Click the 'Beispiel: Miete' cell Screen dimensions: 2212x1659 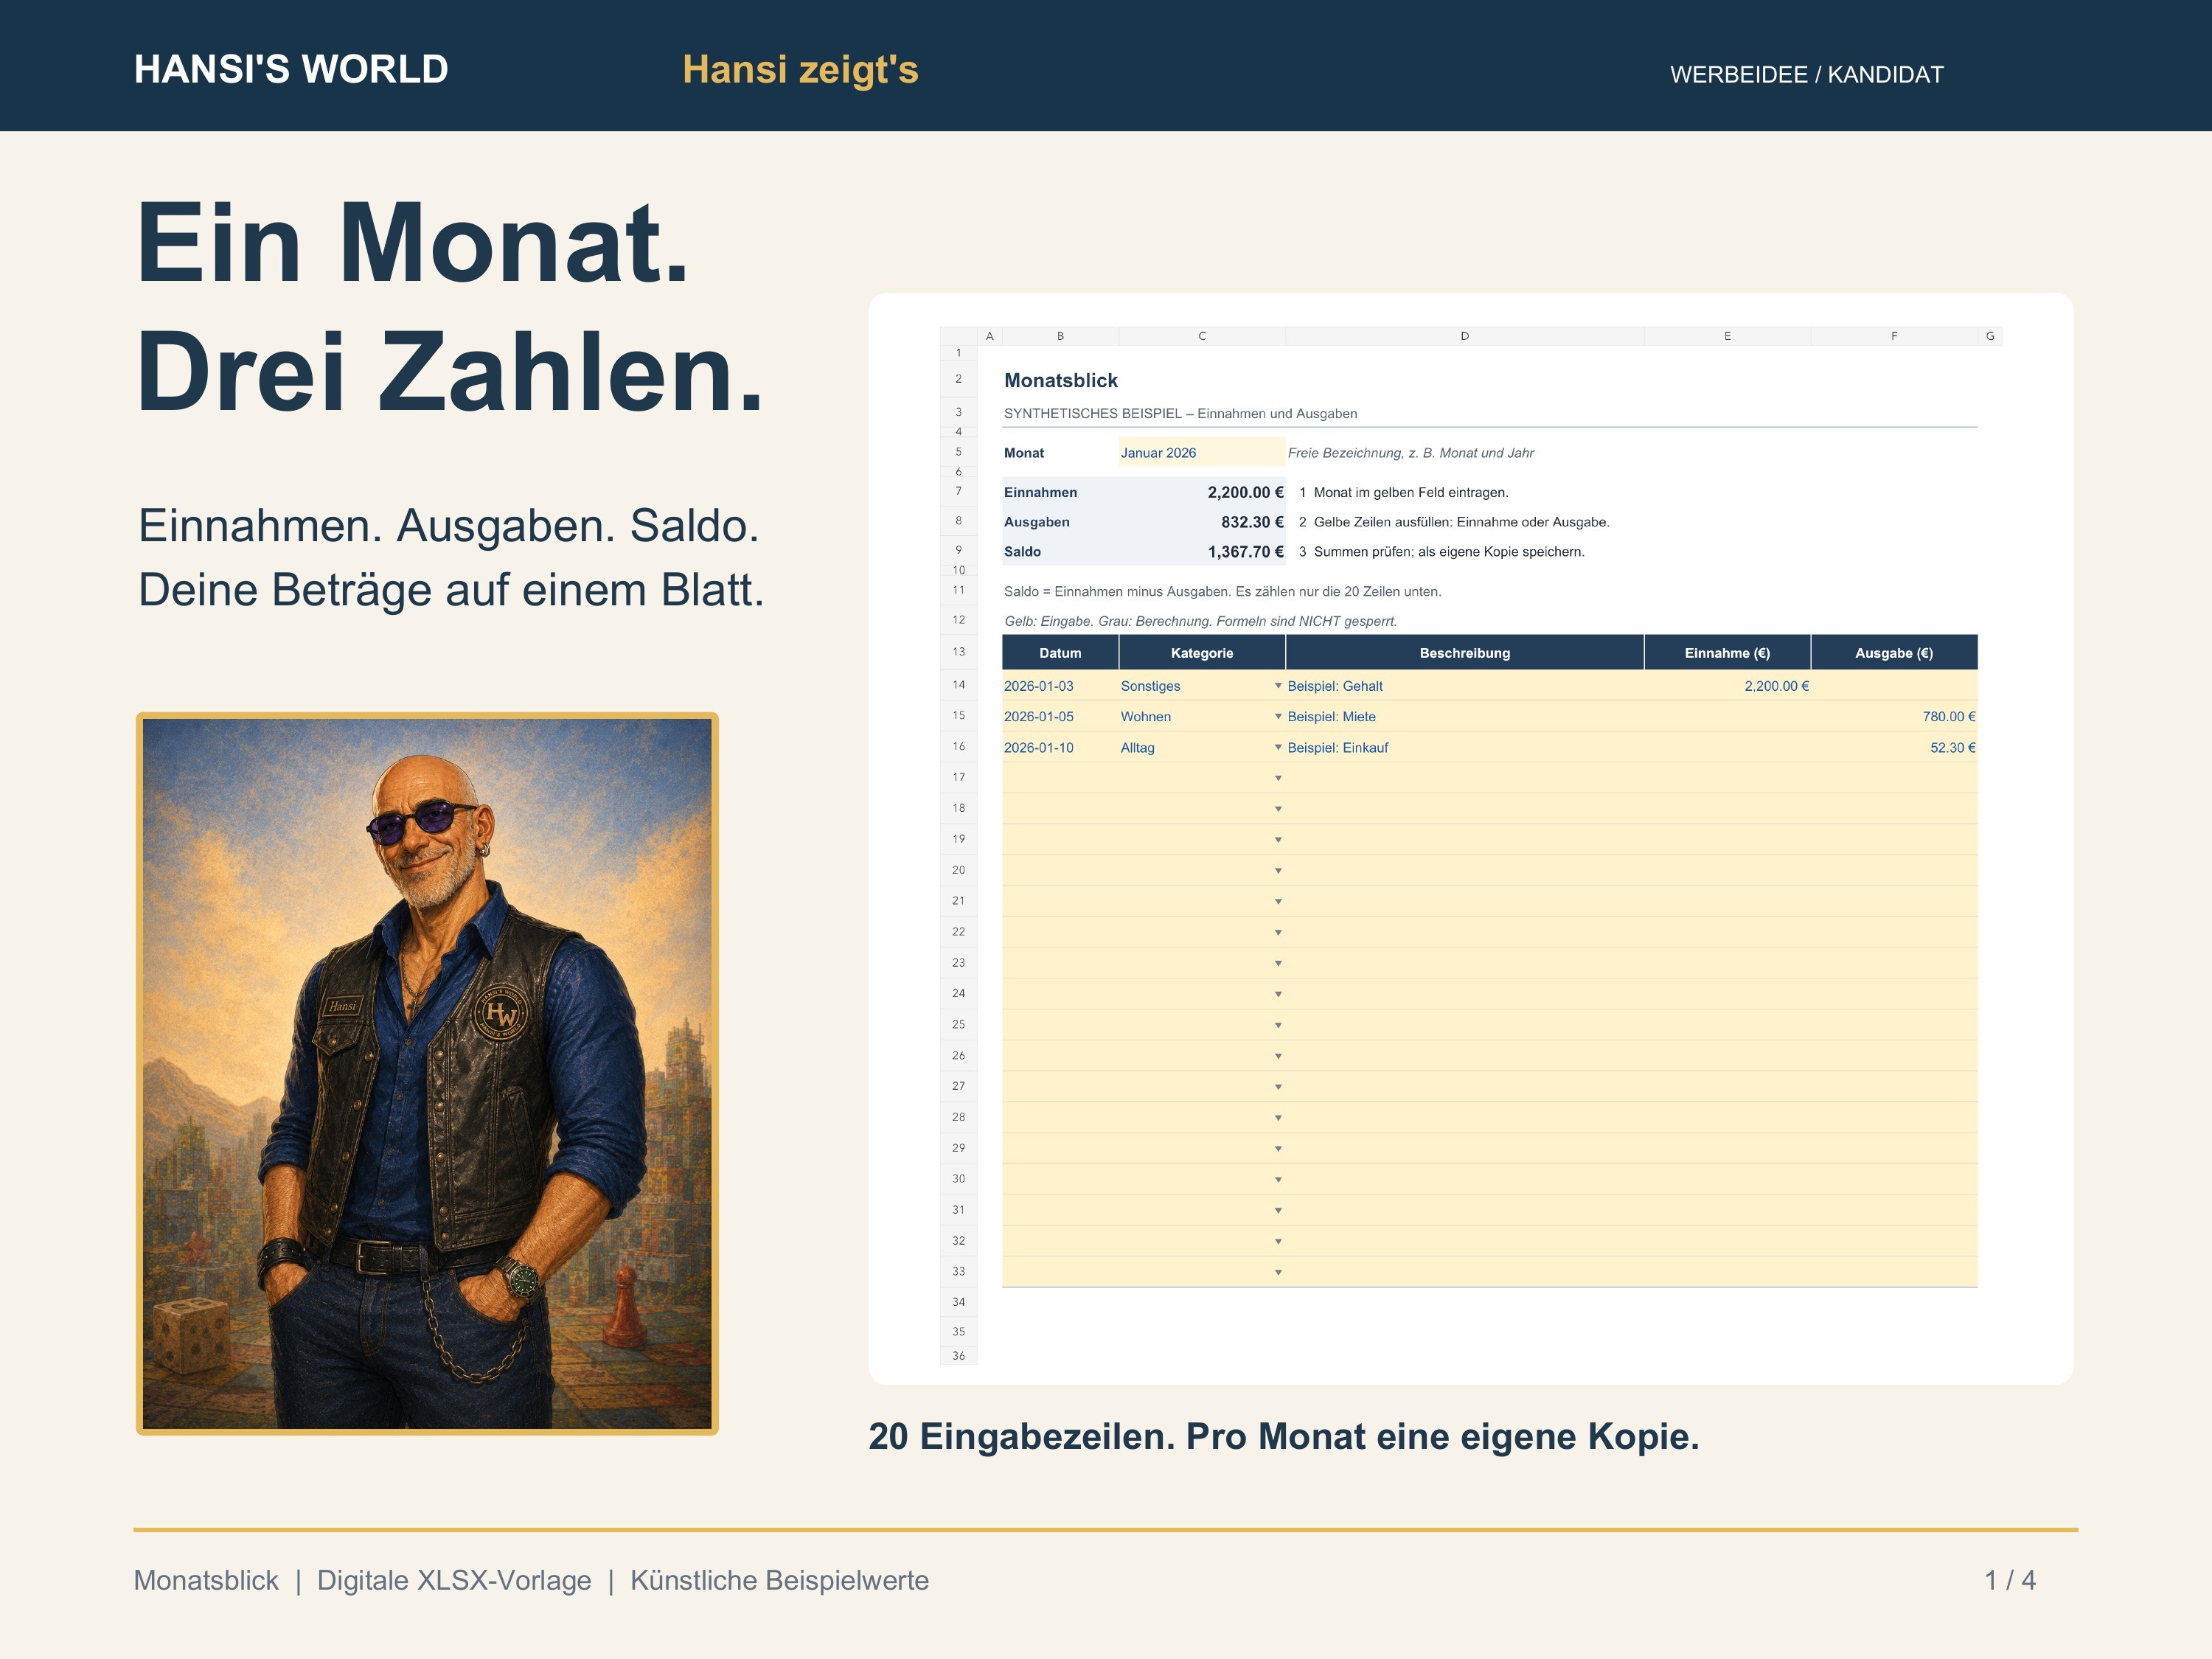coord(1465,717)
